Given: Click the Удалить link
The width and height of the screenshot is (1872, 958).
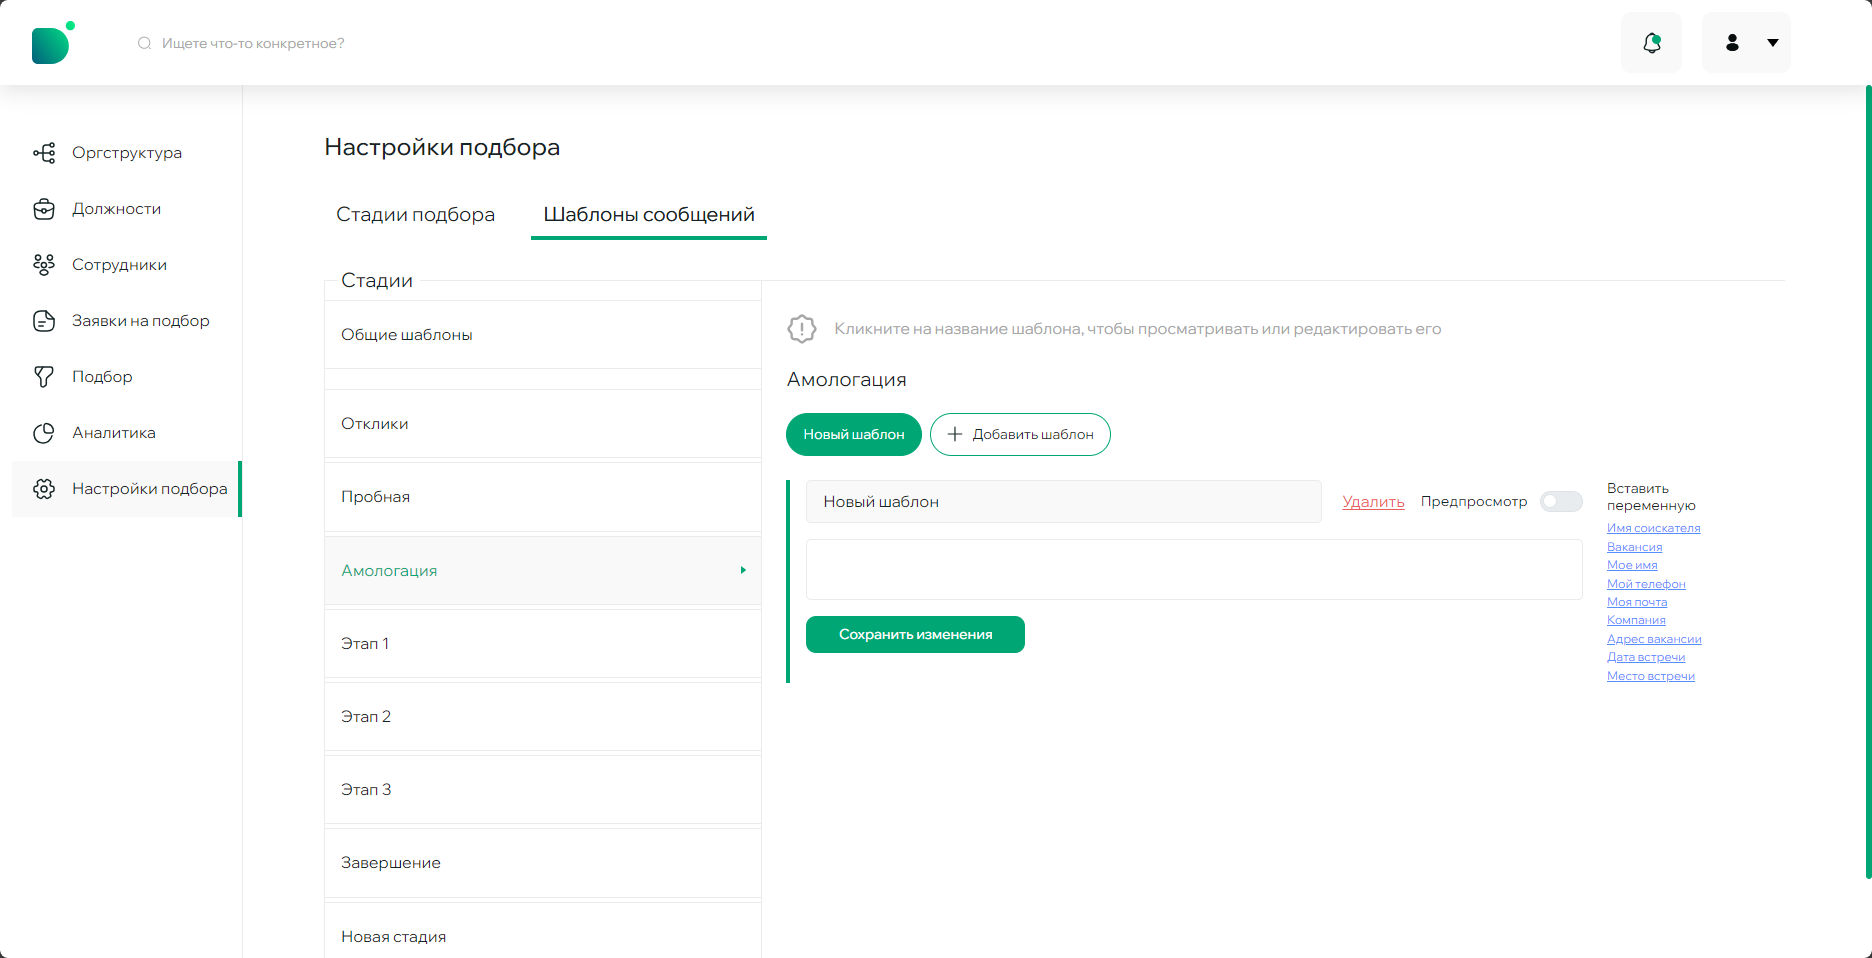Looking at the screenshot, I should click(x=1373, y=502).
